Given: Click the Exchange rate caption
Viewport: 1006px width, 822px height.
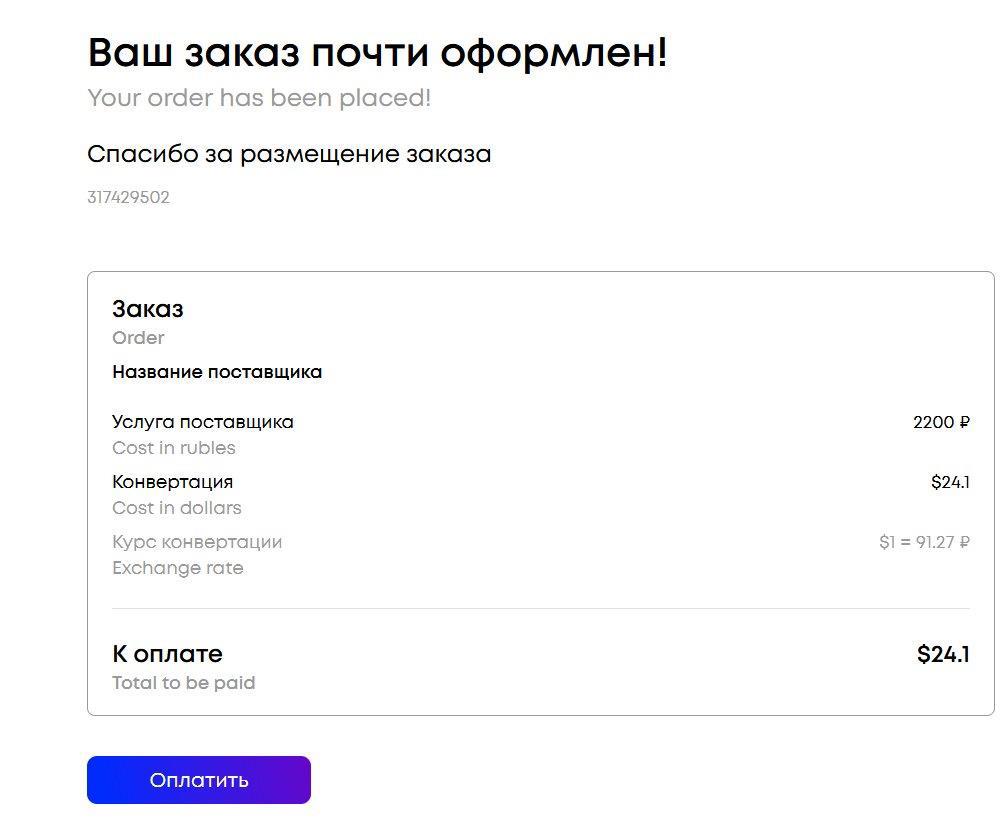Looking at the screenshot, I should (178, 568).
